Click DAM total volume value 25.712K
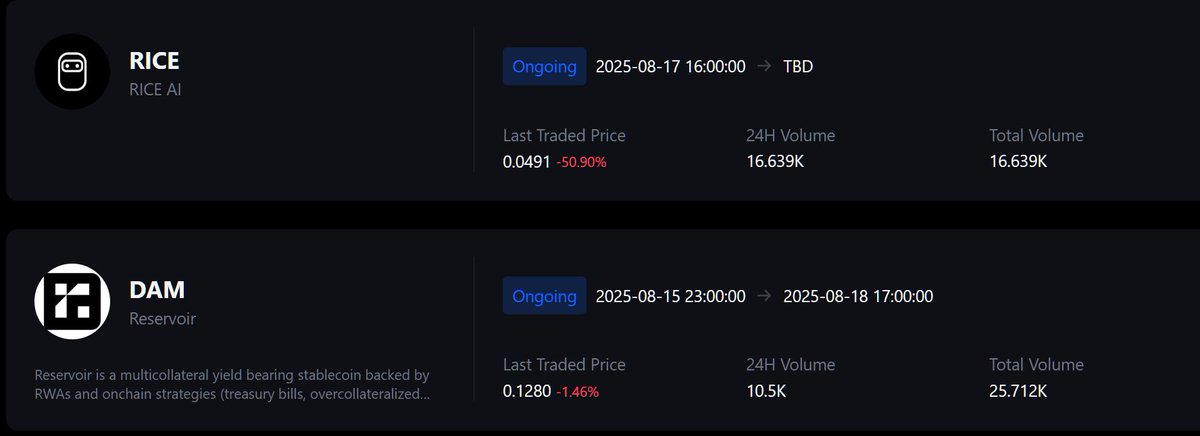Image resolution: width=1200 pixels, height=436 pixels. 1018,391
